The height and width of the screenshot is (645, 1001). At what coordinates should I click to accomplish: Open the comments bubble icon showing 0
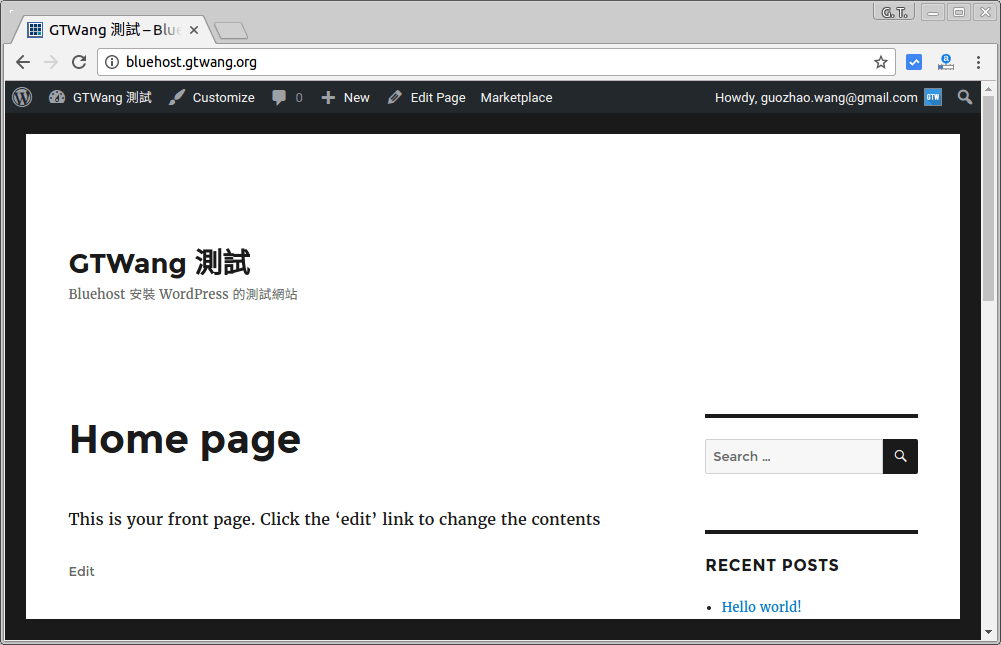tap(280, 97)
